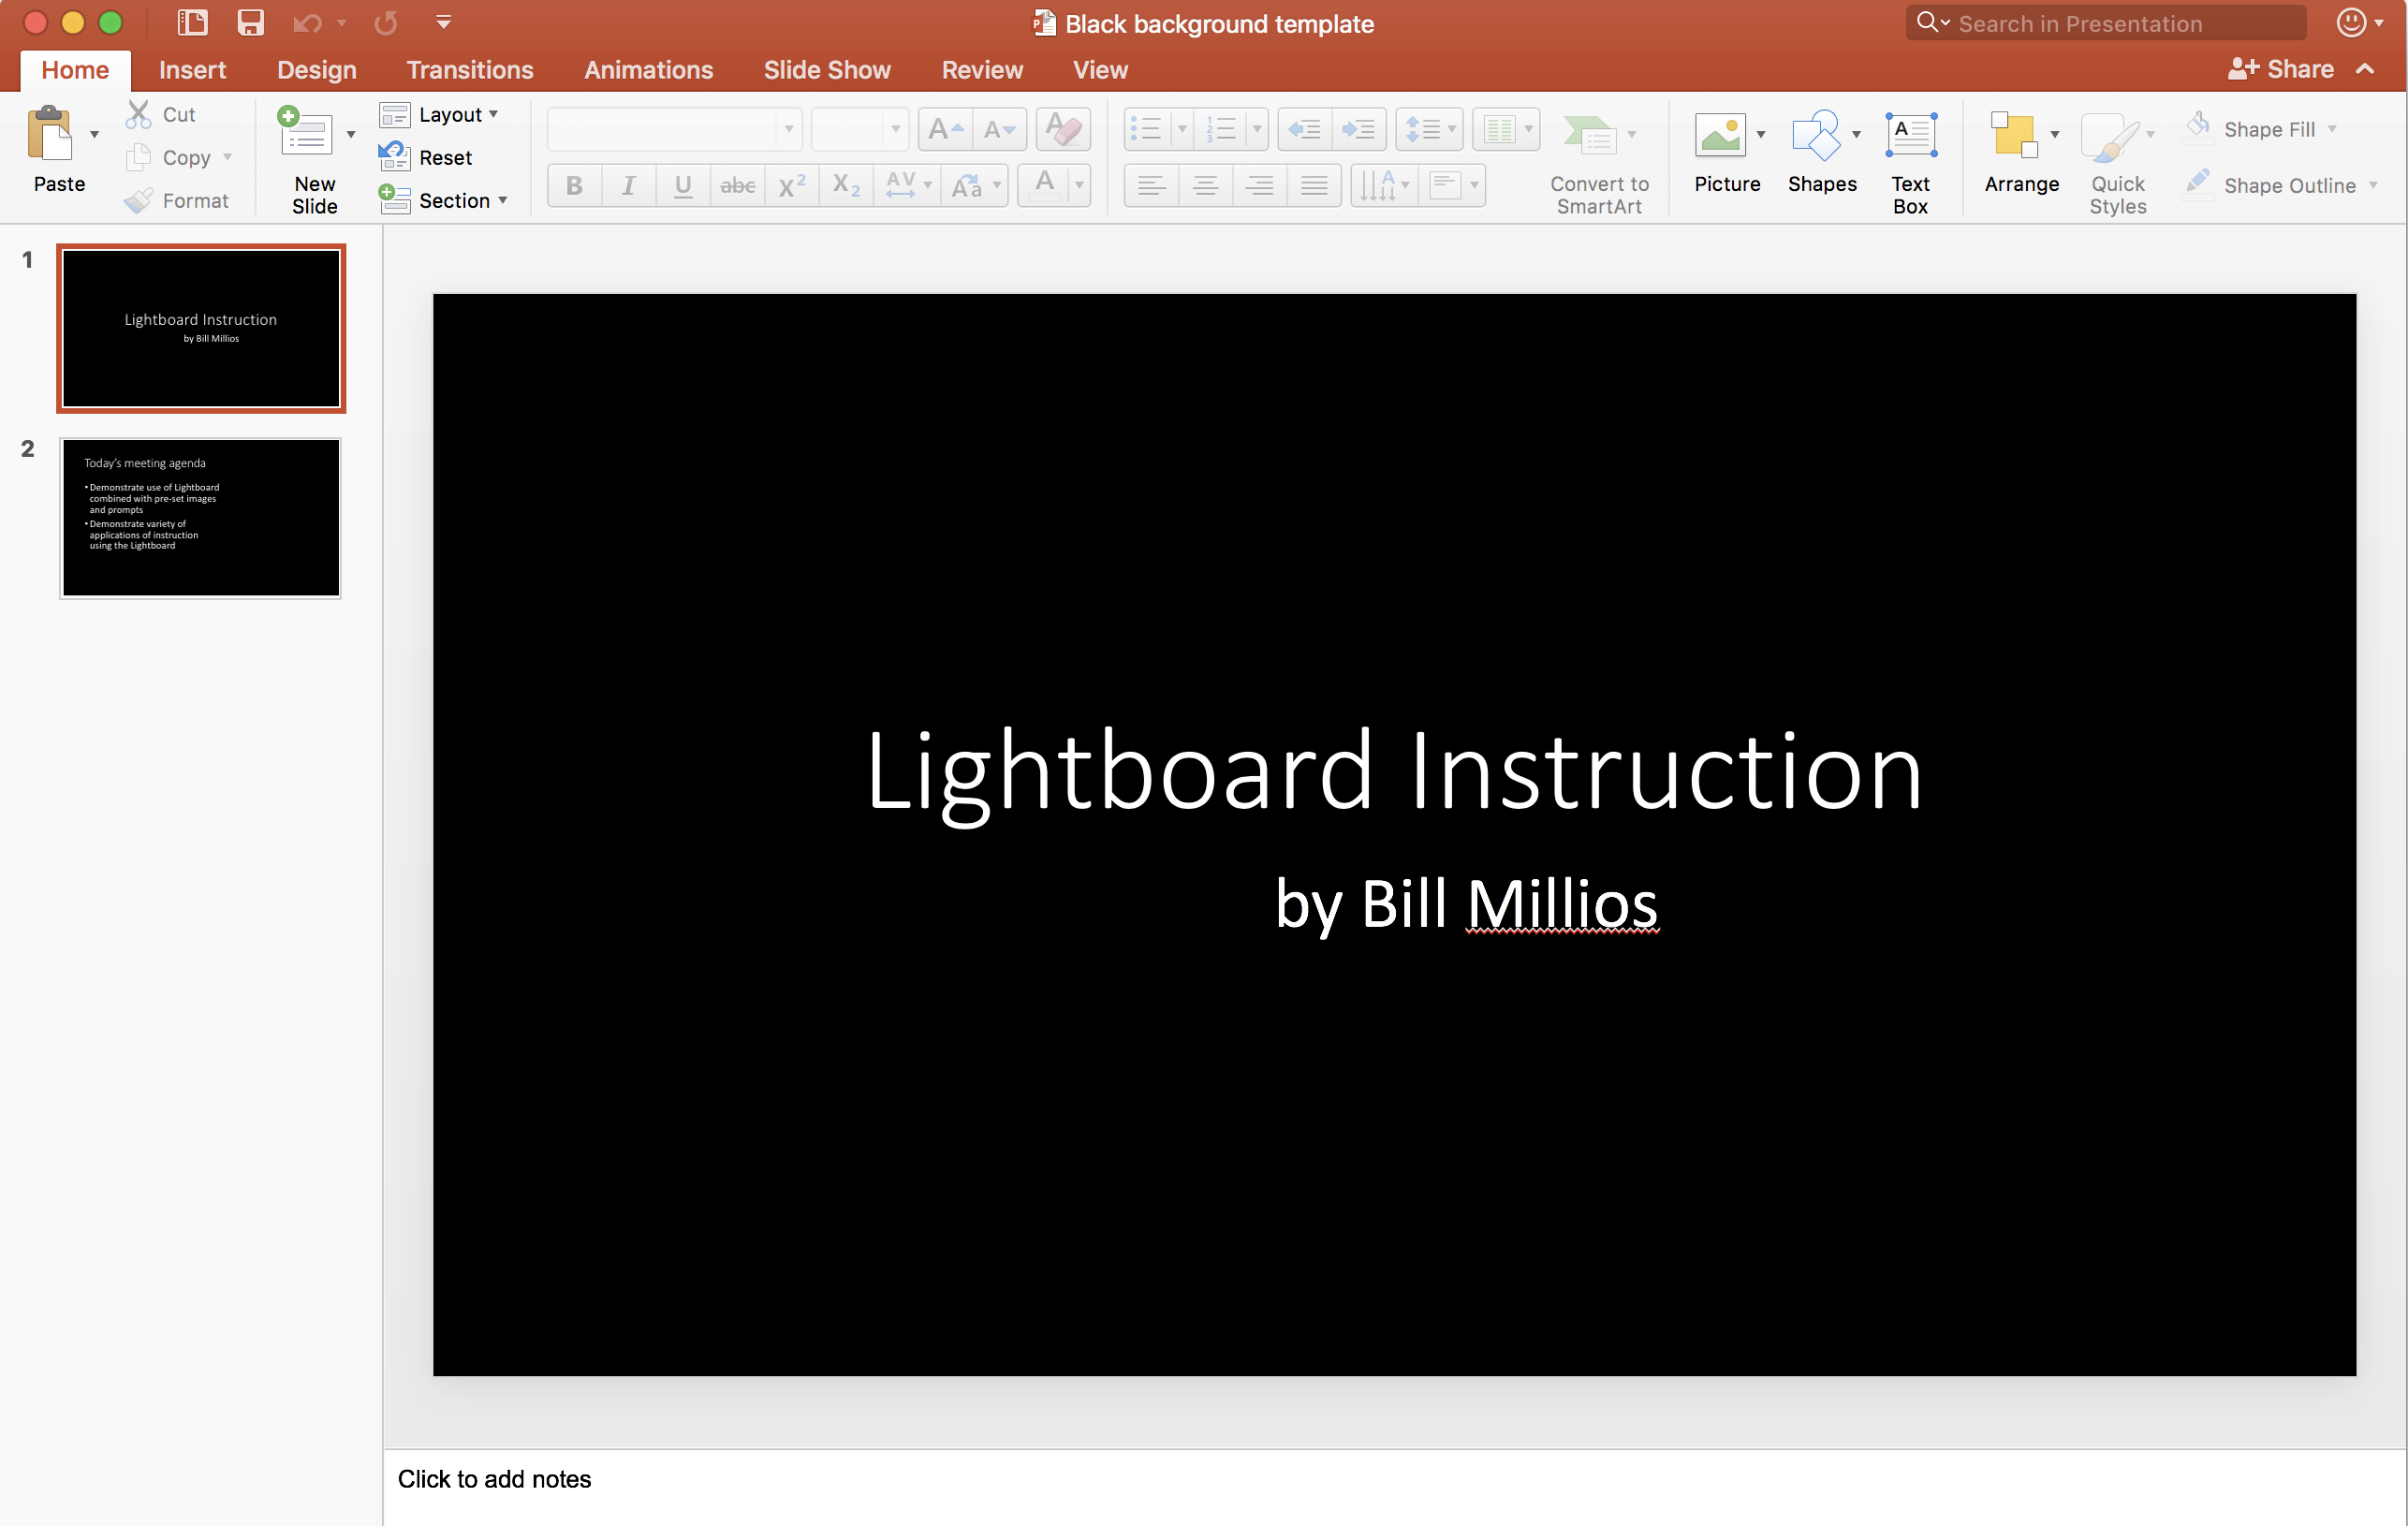
Task: Open the Animations tab
Action: coord(648,70)
